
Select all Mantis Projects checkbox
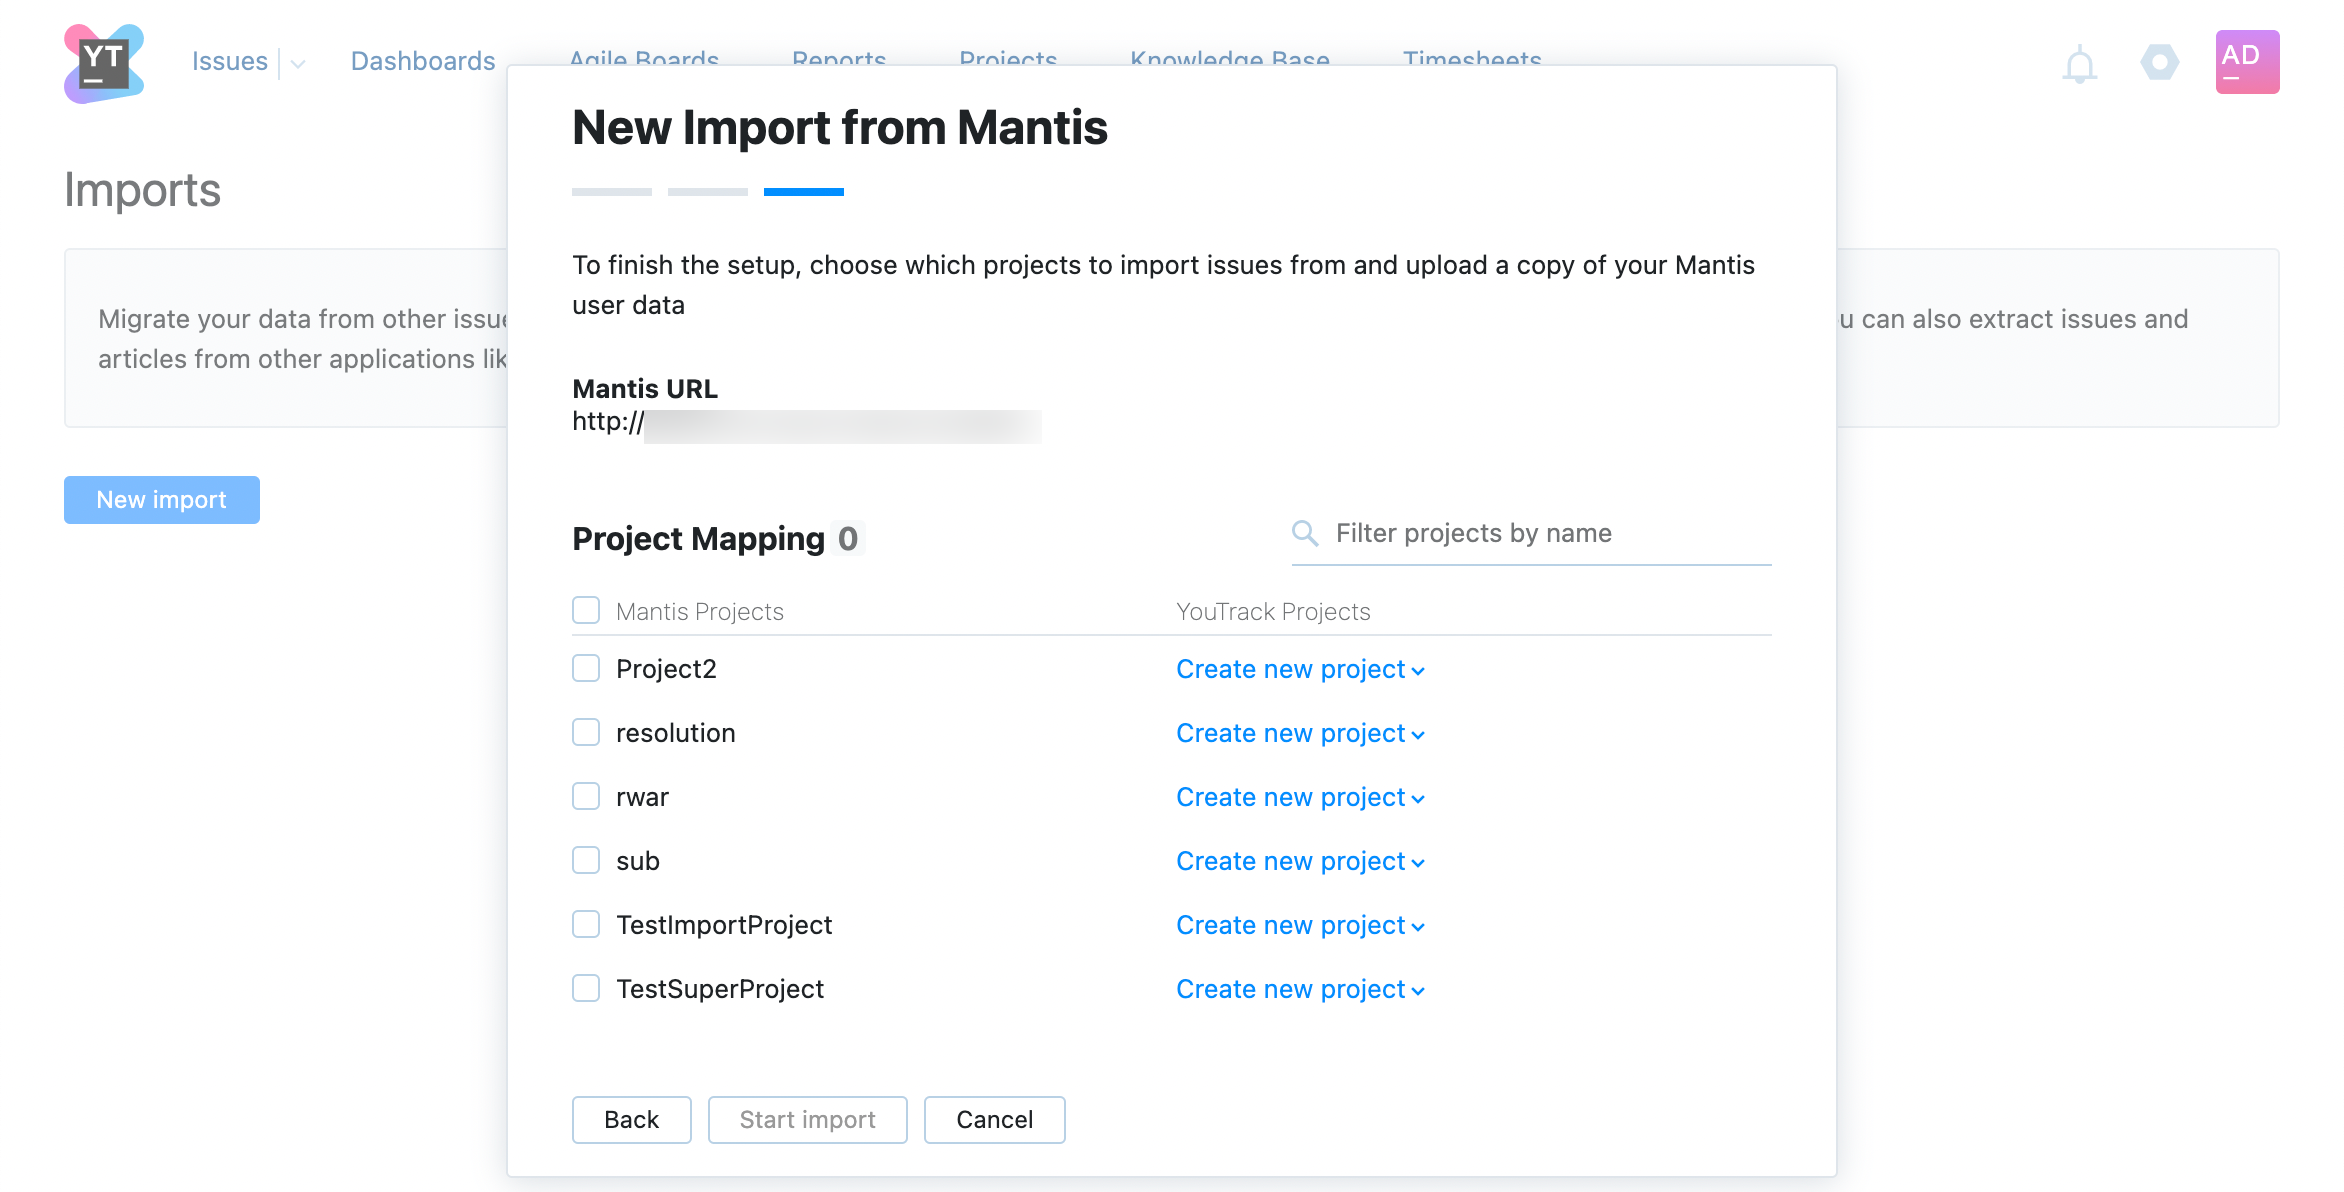click(x=586, y=610)
